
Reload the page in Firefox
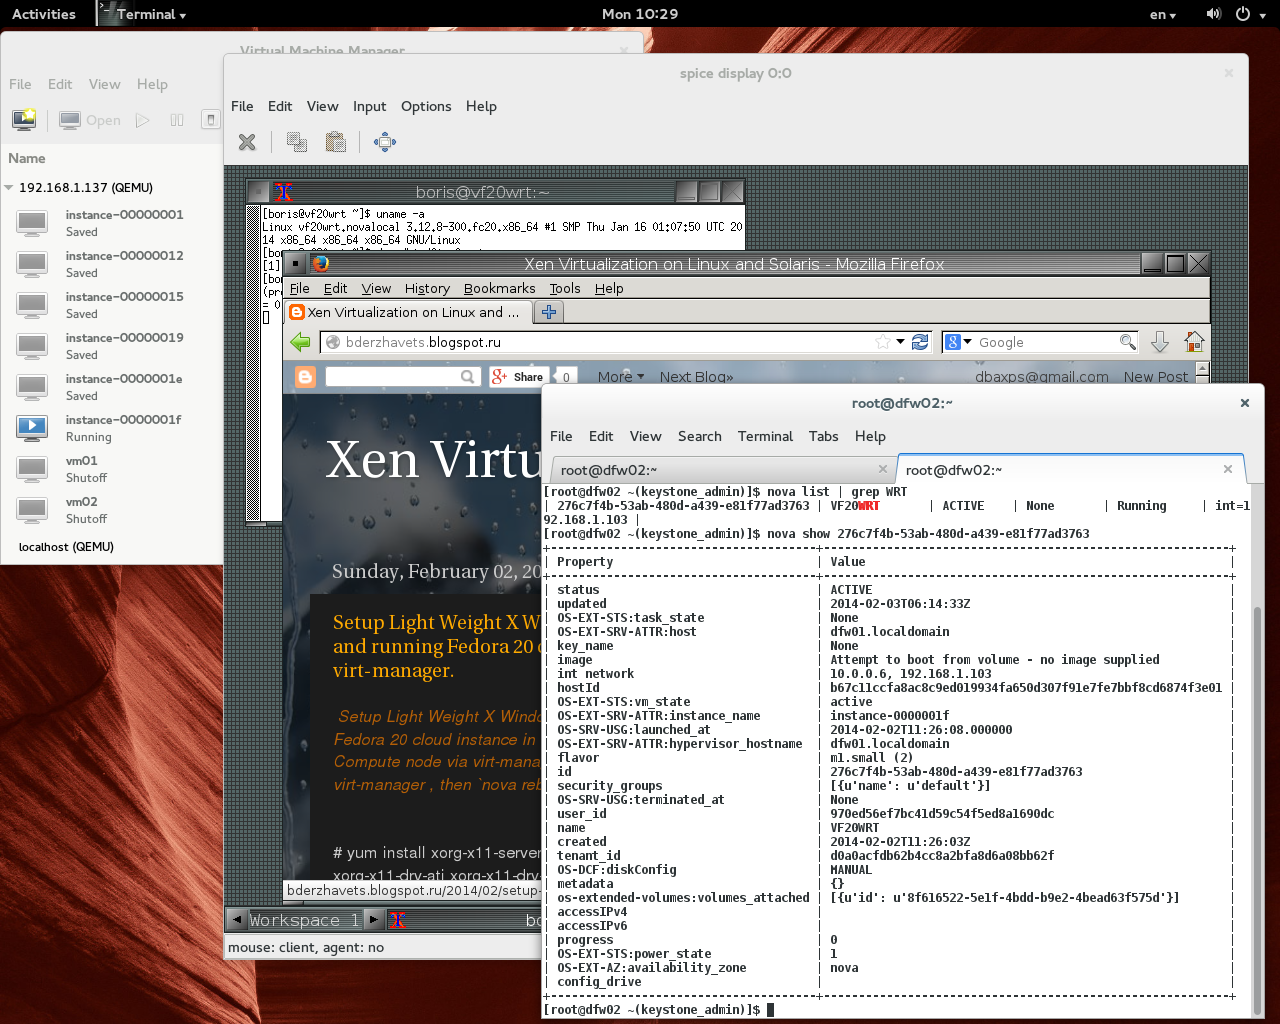920,342
